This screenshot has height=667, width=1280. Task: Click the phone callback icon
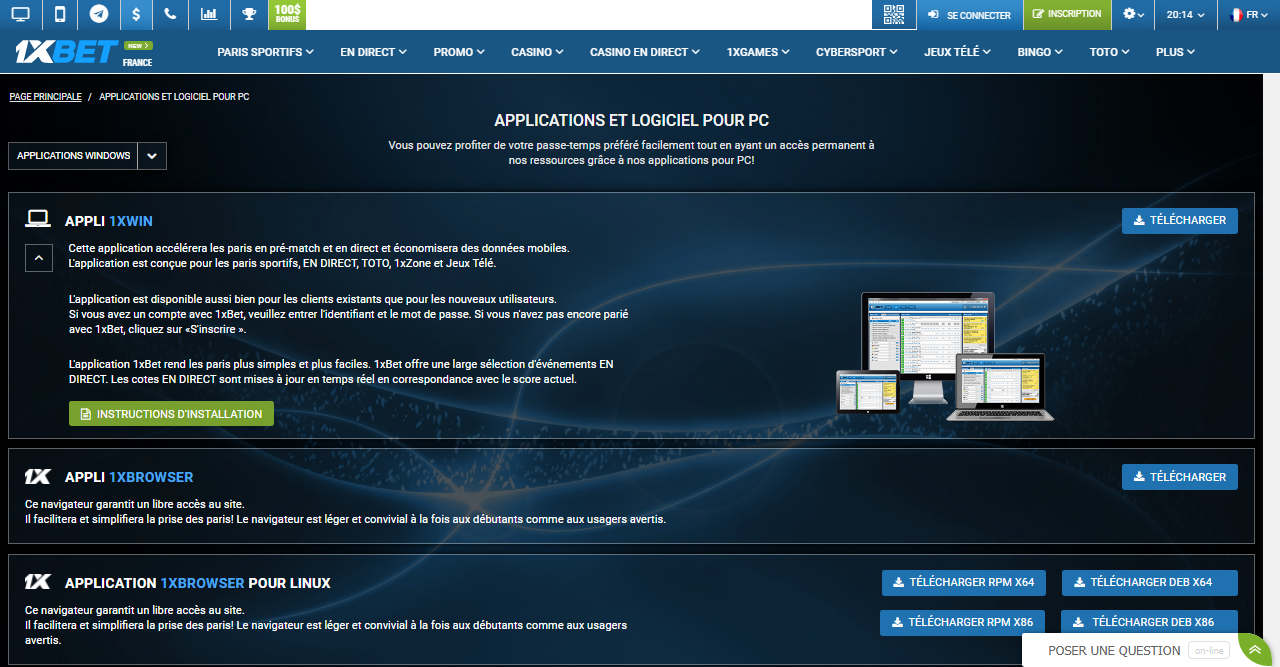tap(171, 14)
